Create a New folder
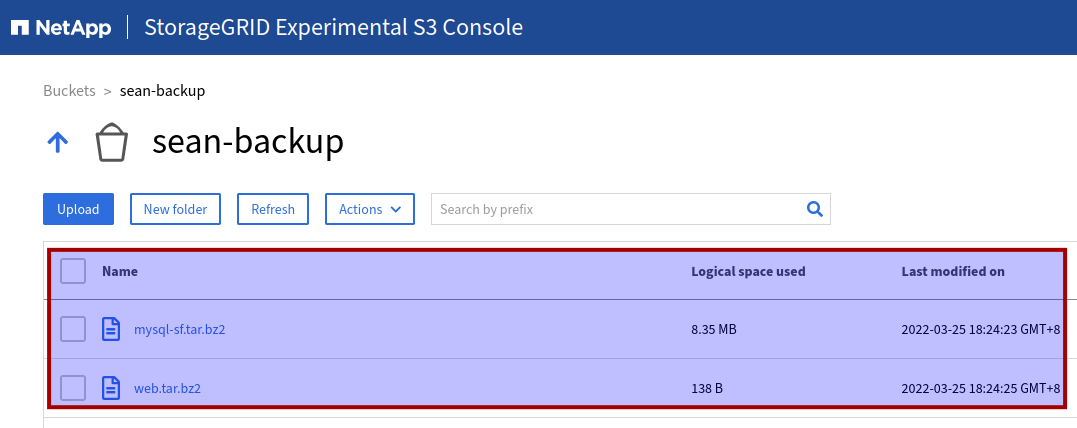 pos(175,209)
